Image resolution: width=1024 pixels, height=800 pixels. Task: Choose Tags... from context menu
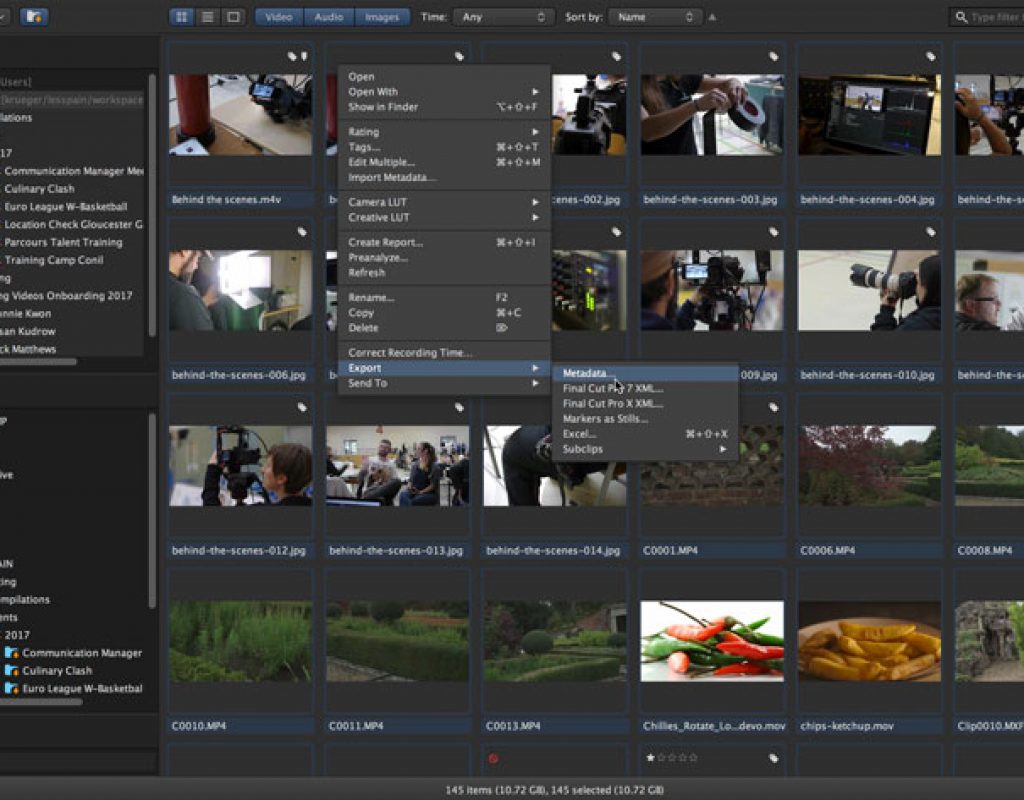[444, 147]
